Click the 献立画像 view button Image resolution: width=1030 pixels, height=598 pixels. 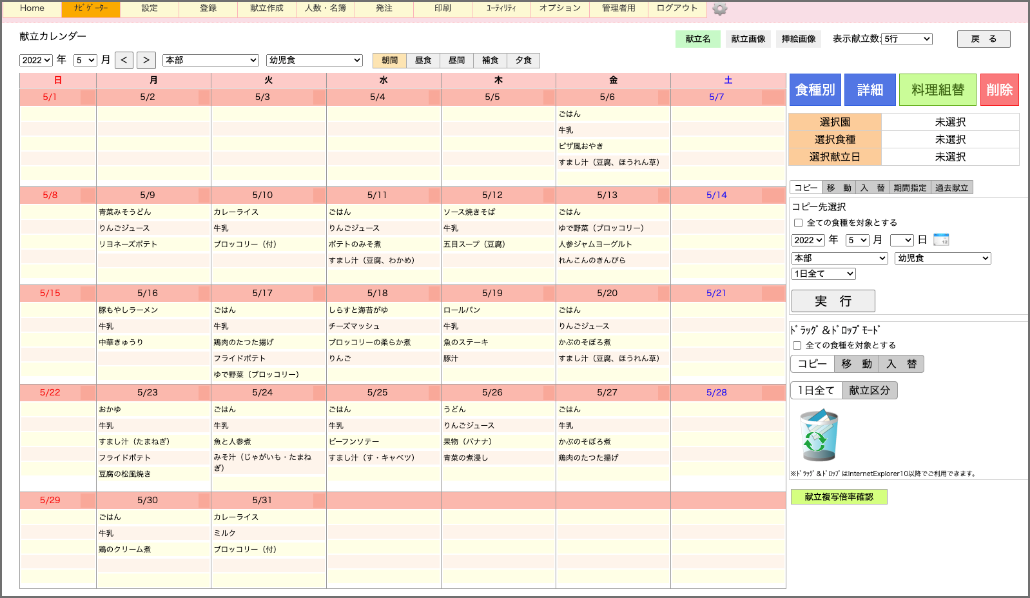[748, 39]
